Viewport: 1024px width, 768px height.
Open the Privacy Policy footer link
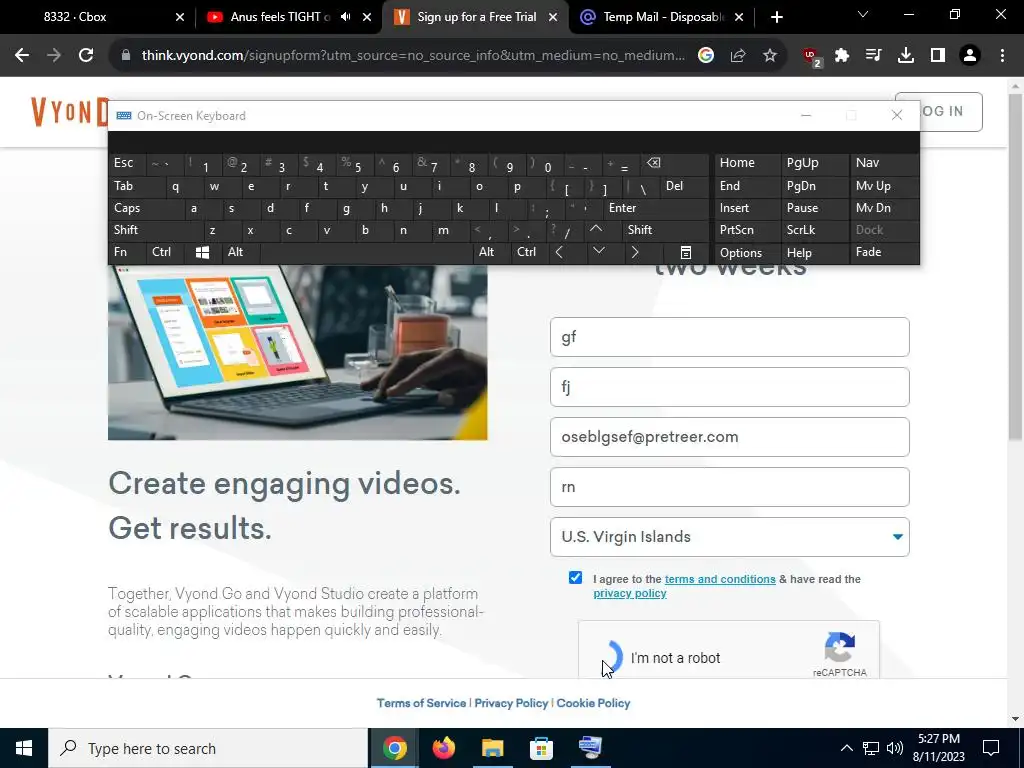[x=511, y=703]
